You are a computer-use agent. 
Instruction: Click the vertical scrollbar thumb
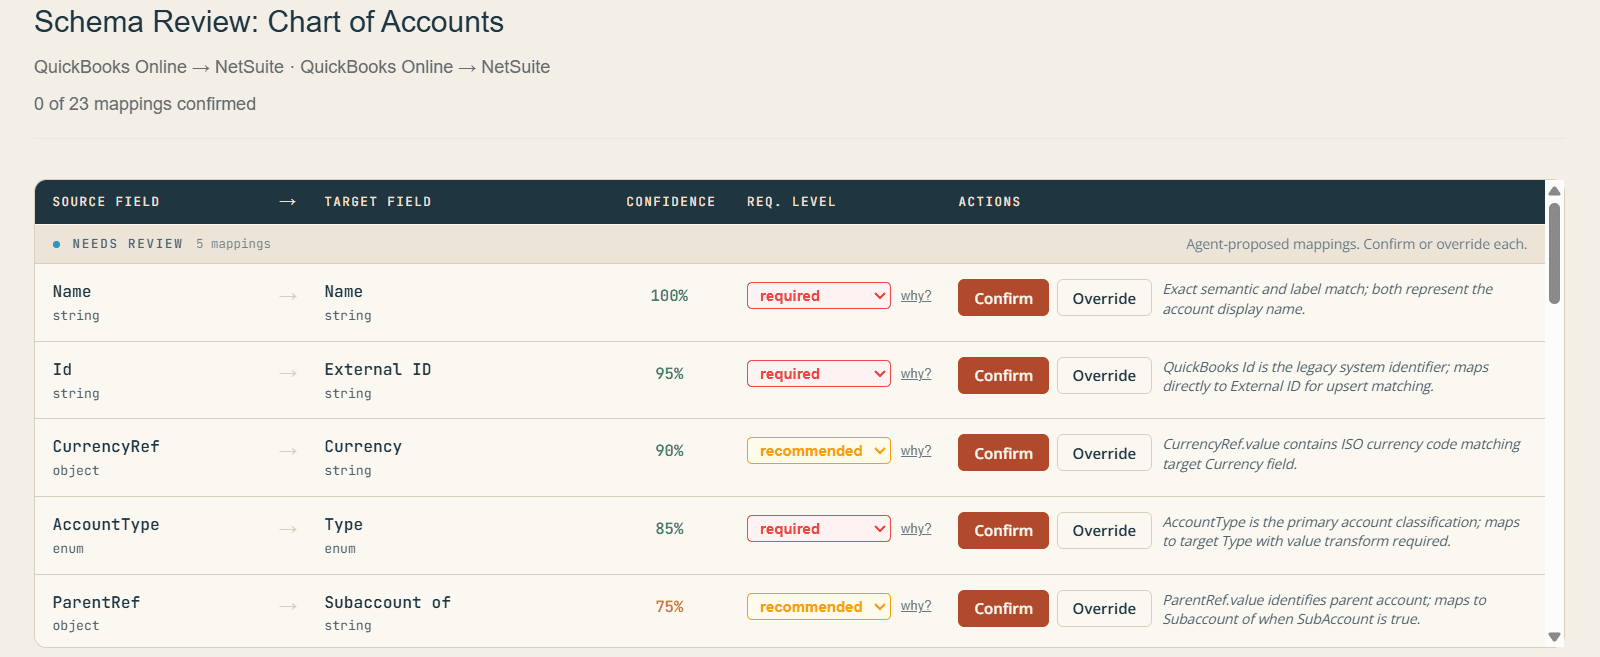pyautogui.click(x=1554, y=253)
